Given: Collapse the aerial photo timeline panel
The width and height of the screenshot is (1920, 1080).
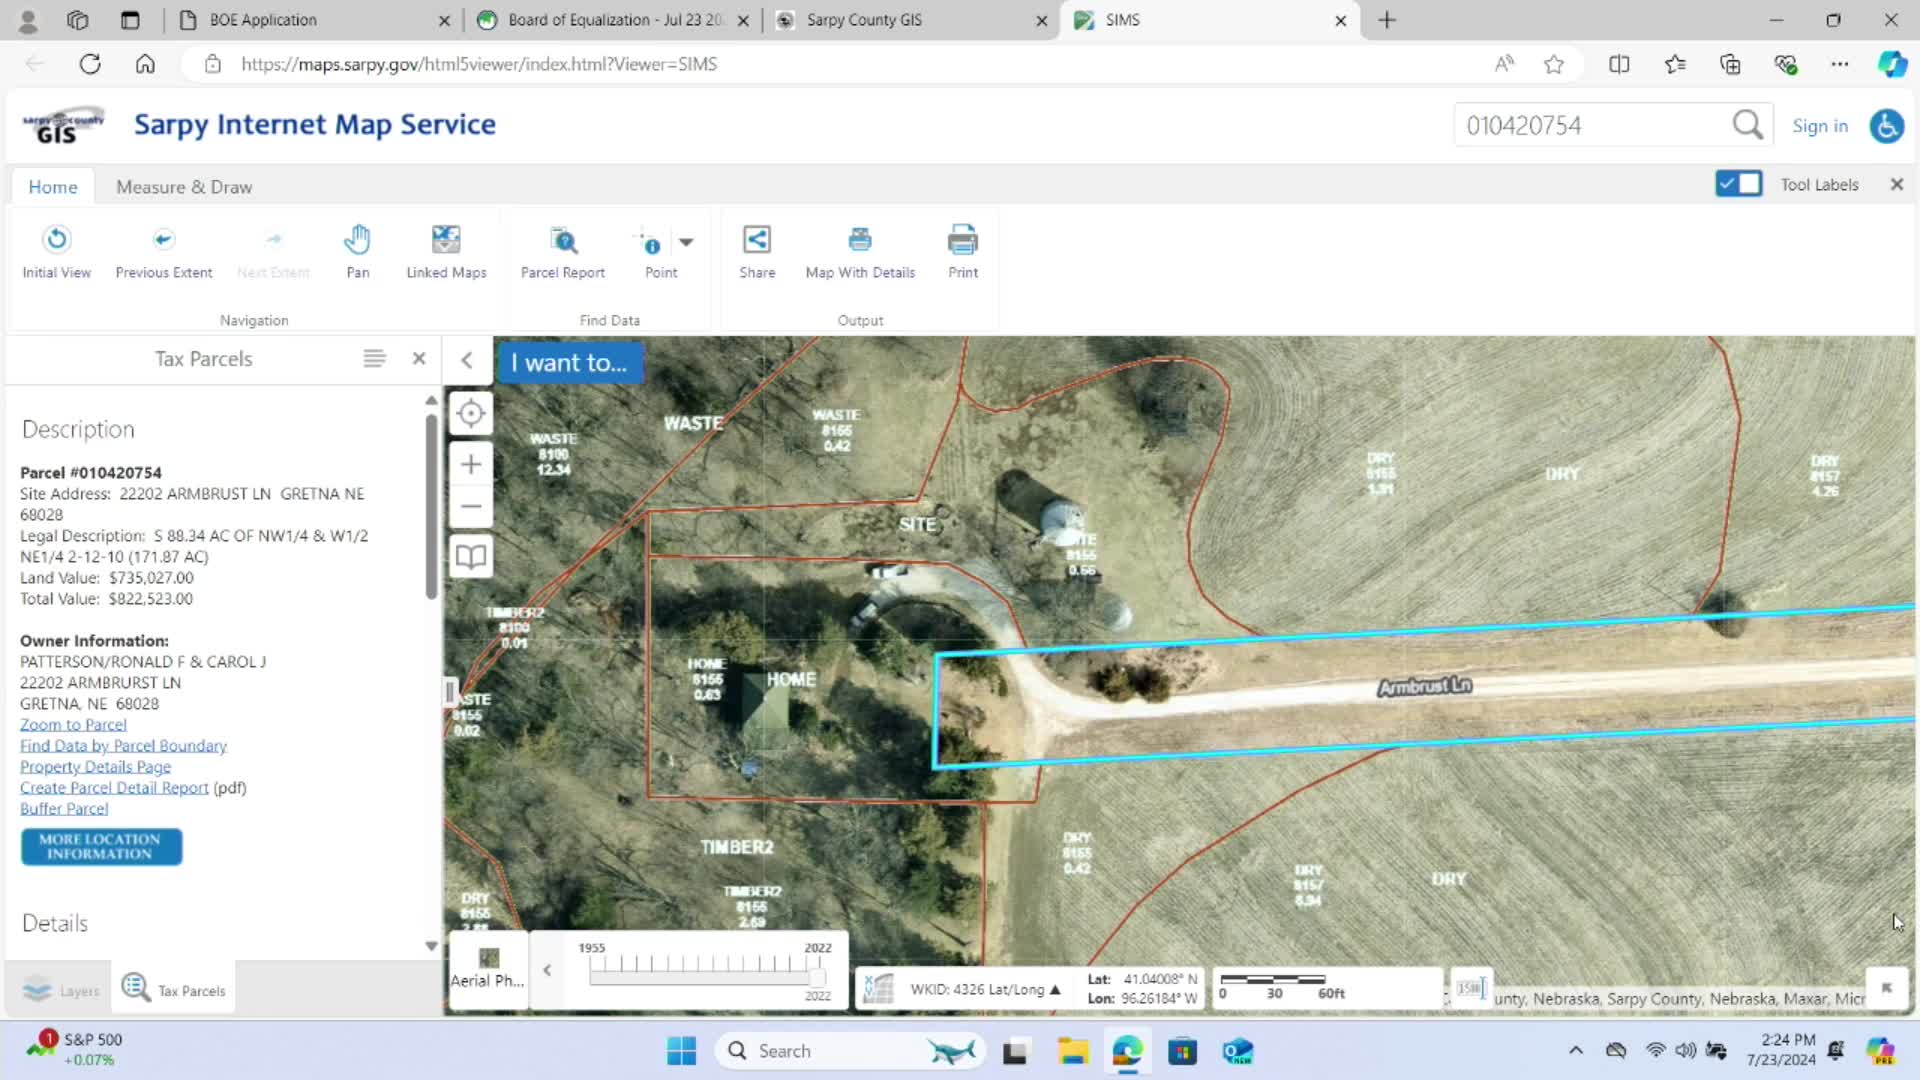Looking at the screenshot, I should [547, 969].
